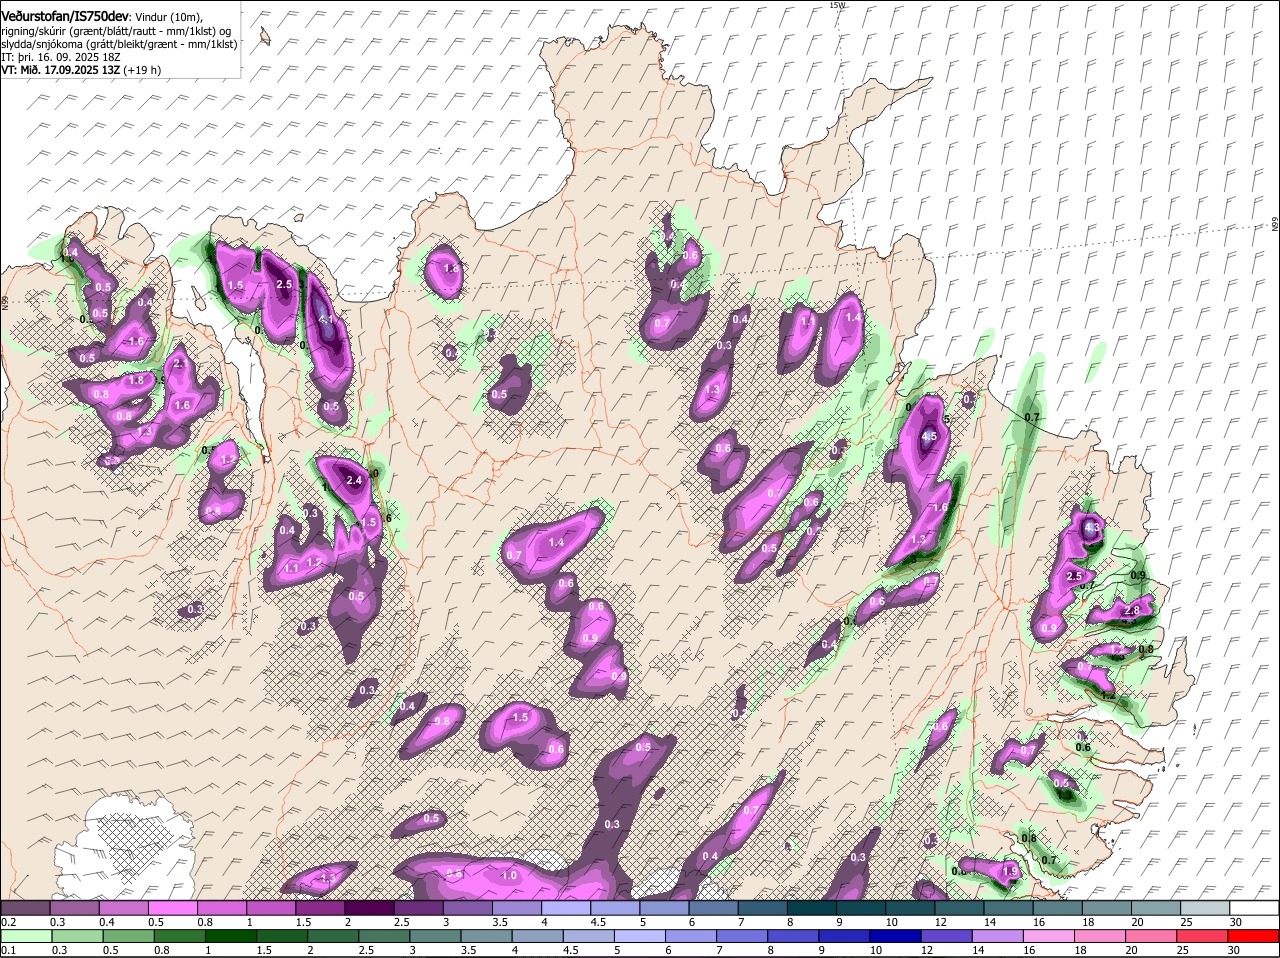
Task: Click the light pink 16–18 swatch in the bottom legend
Action: (x=1050, y=935)
